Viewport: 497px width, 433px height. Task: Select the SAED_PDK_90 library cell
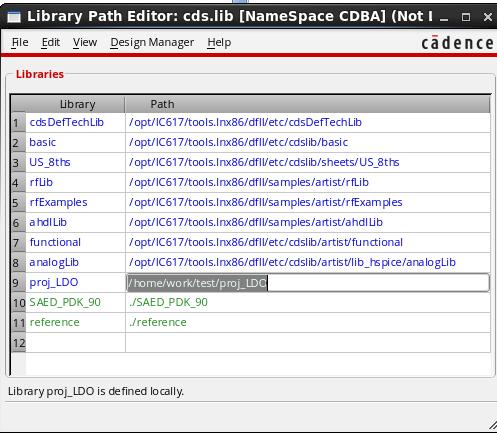click(75, 303)
